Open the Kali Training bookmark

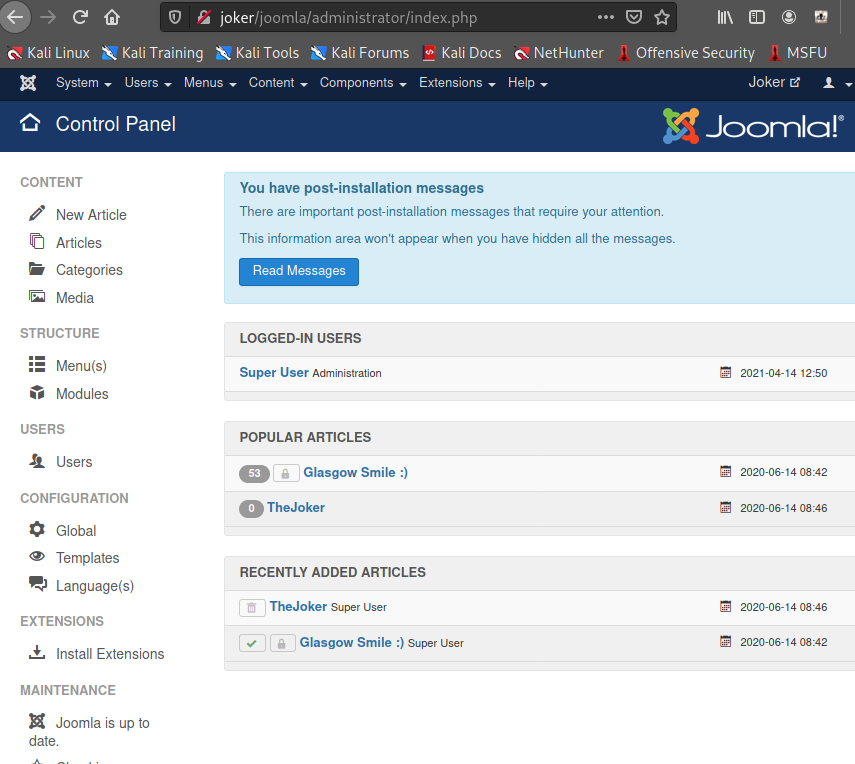coord(153,53)
